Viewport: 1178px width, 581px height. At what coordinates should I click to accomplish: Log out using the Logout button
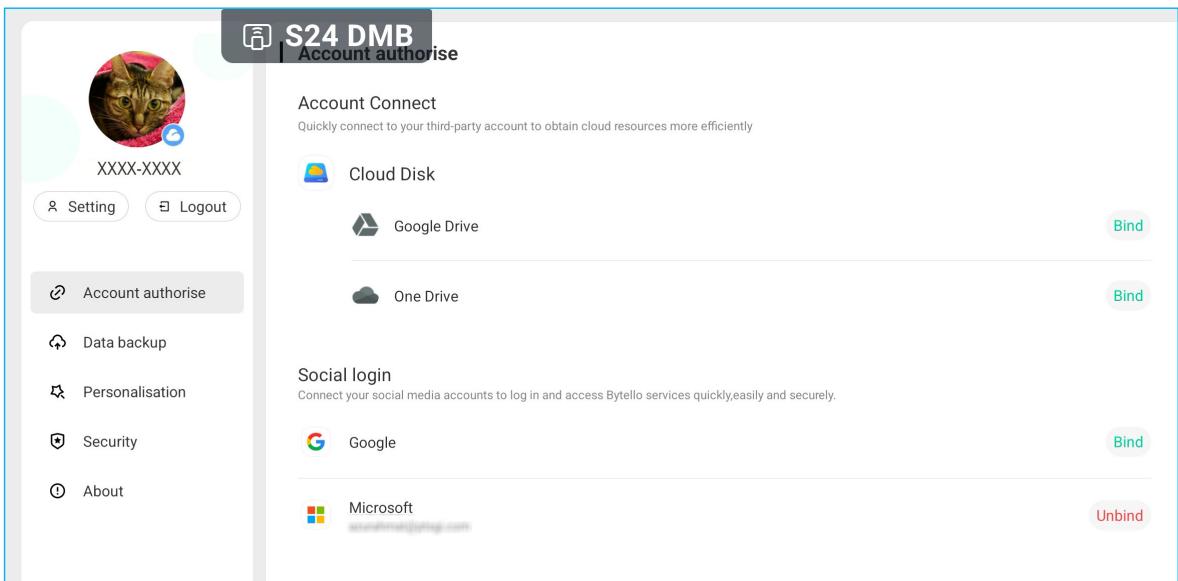(193, 207)
